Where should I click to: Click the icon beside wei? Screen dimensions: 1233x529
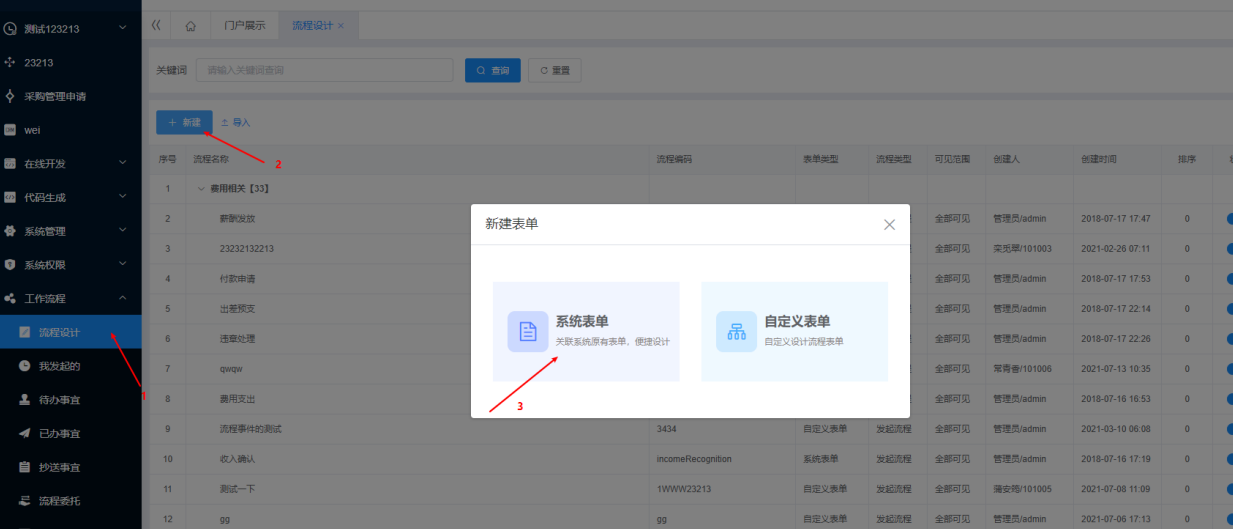pyautogui.click(x=10, y=130)
